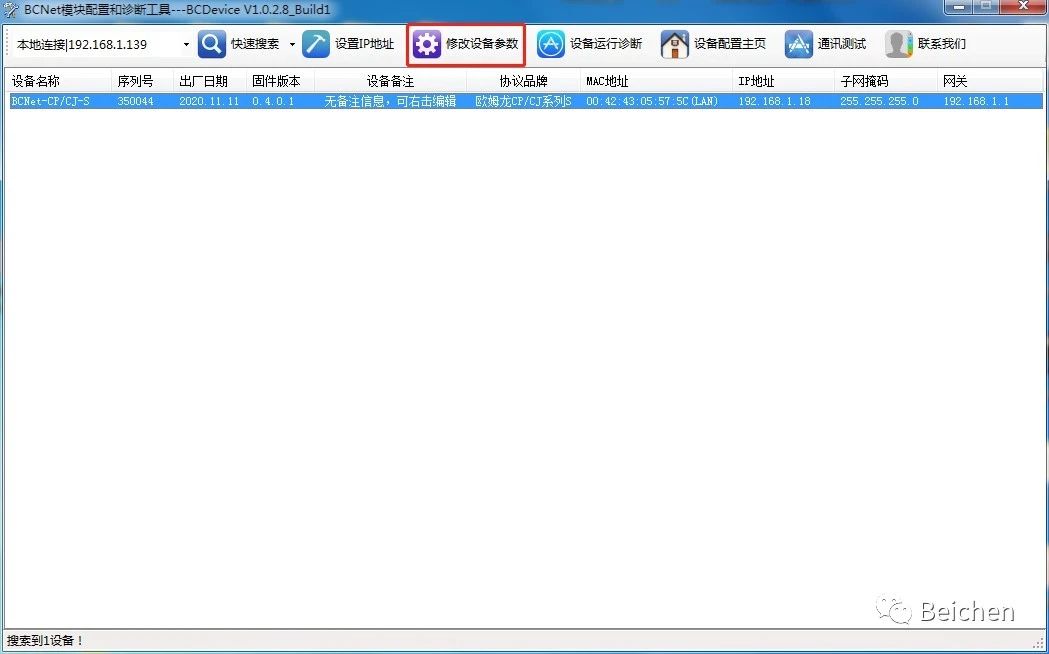This screenshot has width=1049, height=654.
Task: Click the contact us person icon
Action: coord(898,44)
